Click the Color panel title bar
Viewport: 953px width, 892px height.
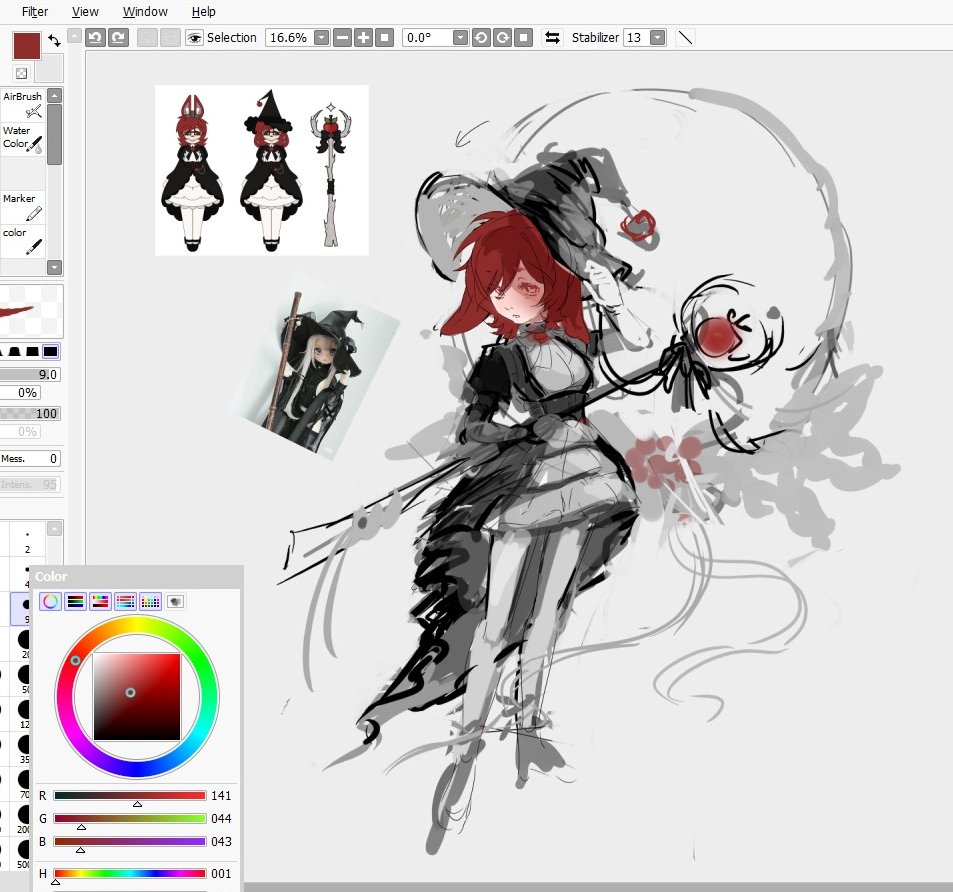coord(137,577)
